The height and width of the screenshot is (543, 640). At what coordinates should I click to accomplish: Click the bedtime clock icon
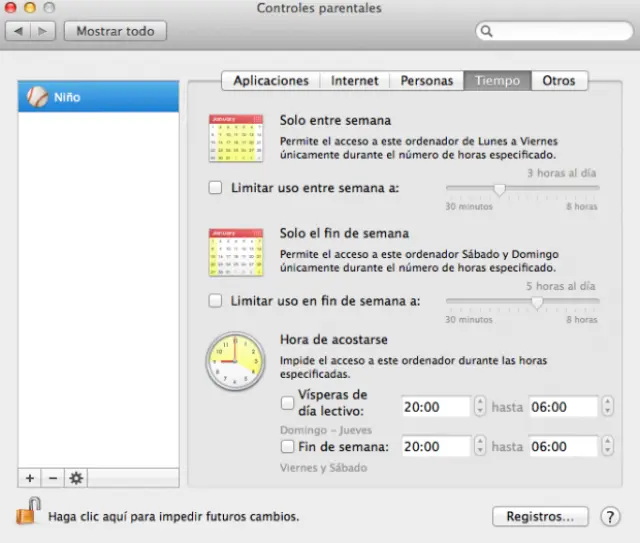click(x=237, y=363)
